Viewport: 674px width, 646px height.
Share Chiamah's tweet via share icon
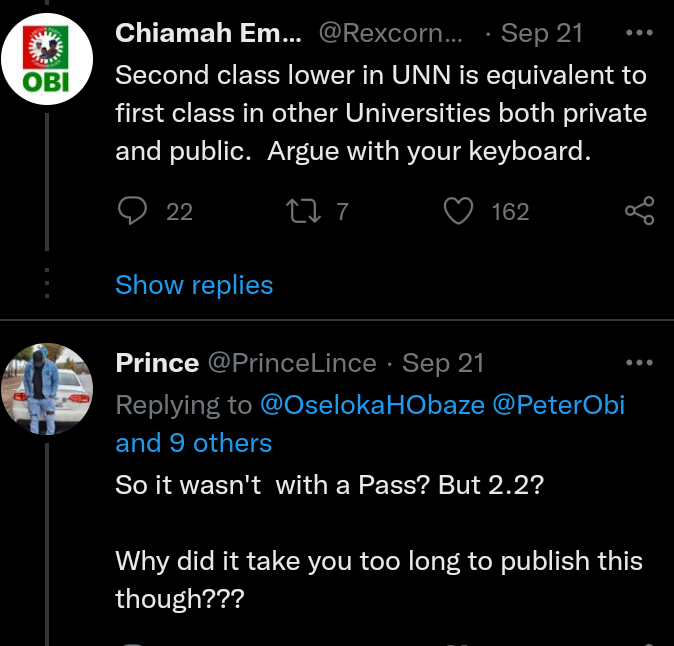click(x=639, y=211)
